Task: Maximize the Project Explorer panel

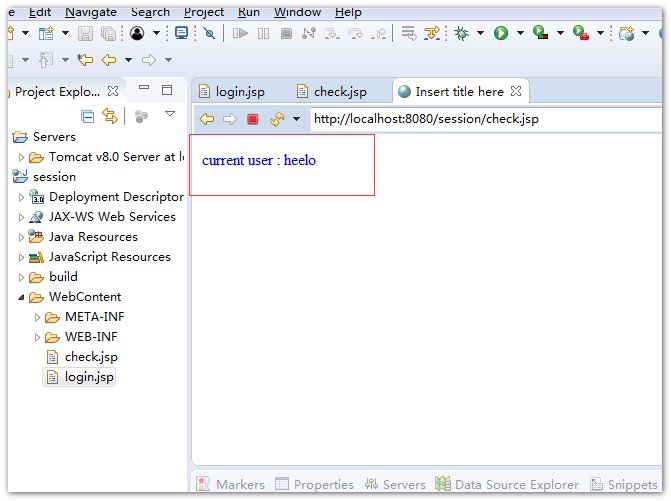Action: point(167,90)
